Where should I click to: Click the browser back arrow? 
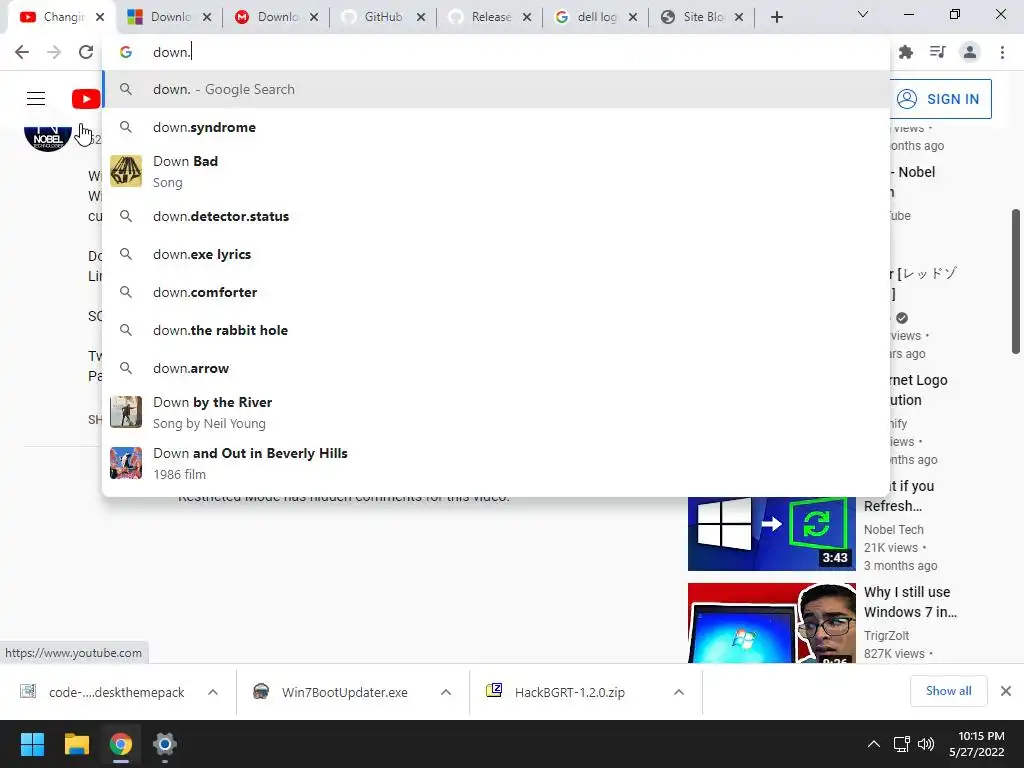pyautogui.click(x=22, y=52)
